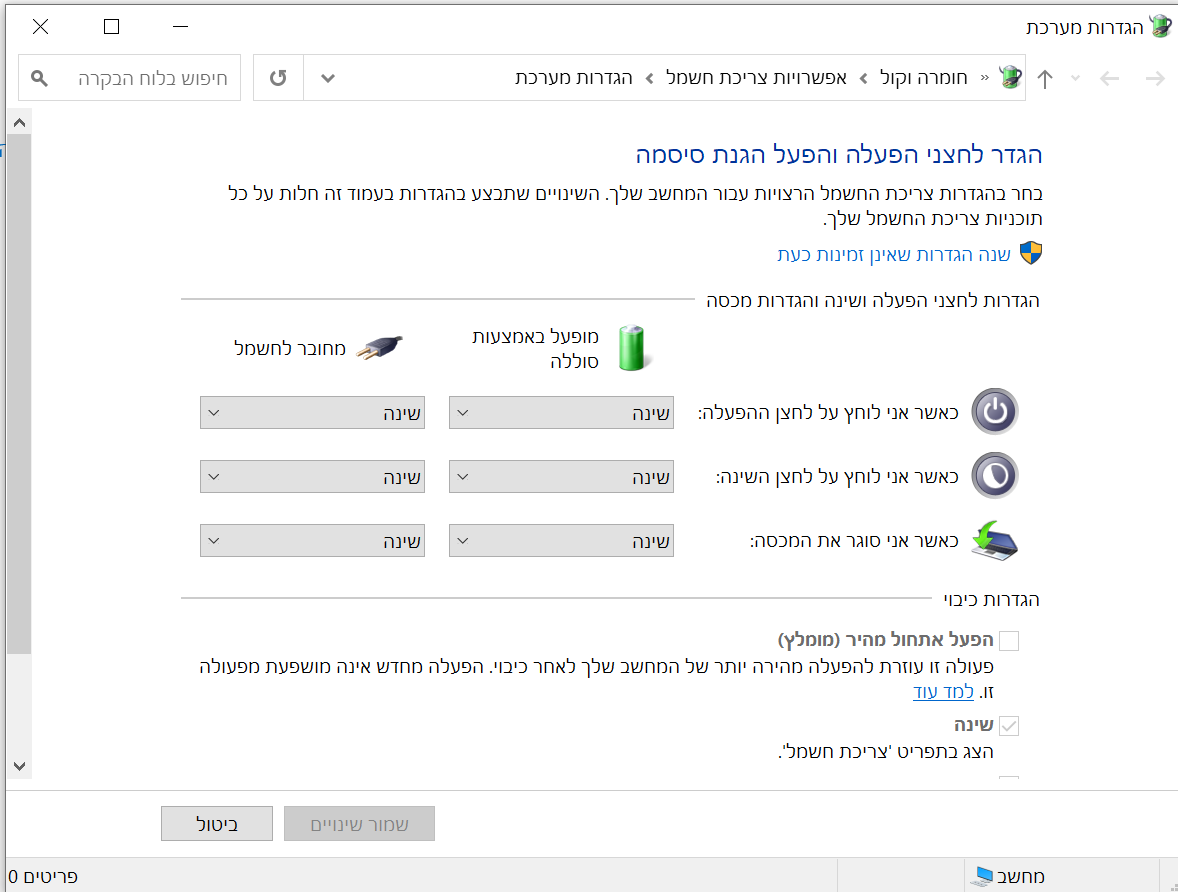Close the system settings window
1178x892 pixels.
pyautogui.click(x=41, y=26)
